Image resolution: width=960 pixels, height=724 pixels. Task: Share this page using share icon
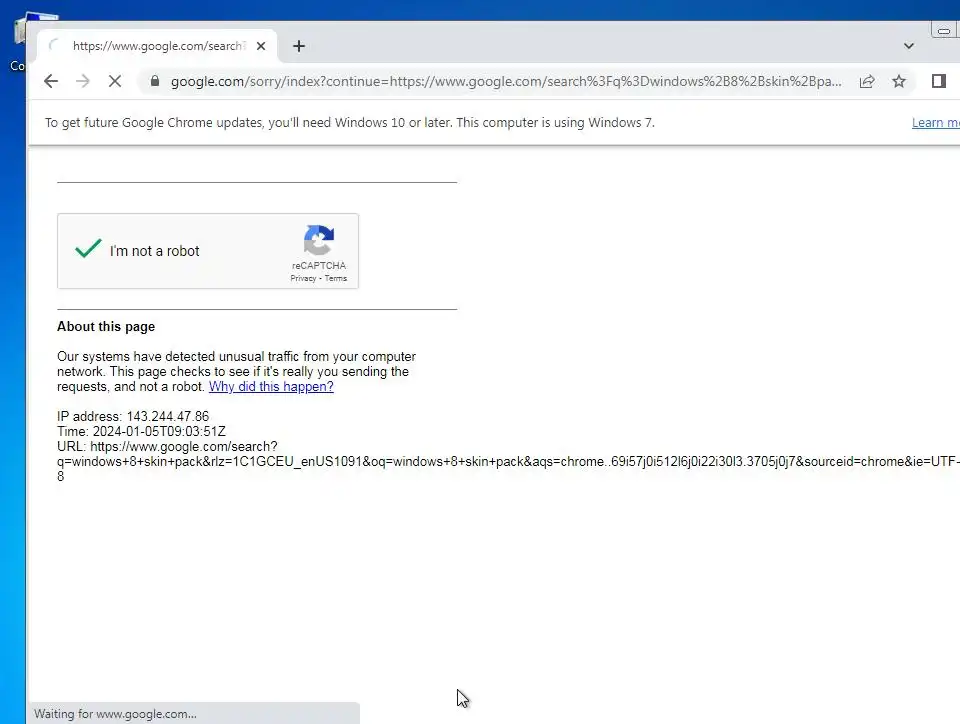867,81
